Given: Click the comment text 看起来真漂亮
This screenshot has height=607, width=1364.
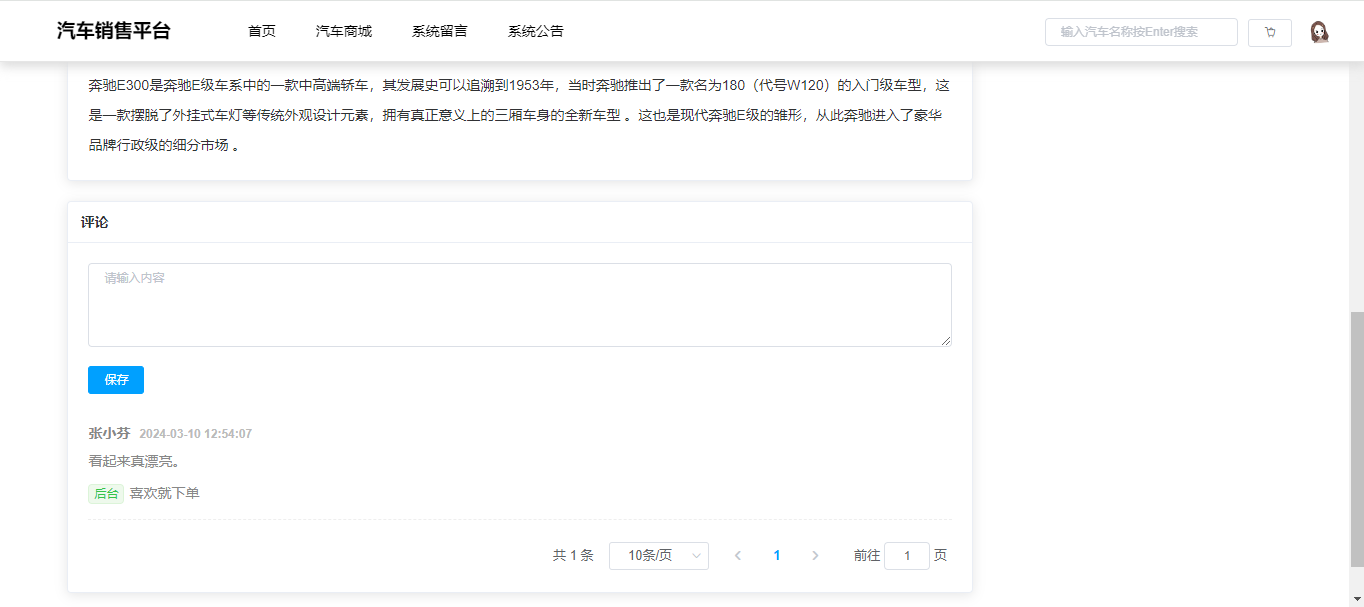Looking at the screenshot, I should 134,462.
